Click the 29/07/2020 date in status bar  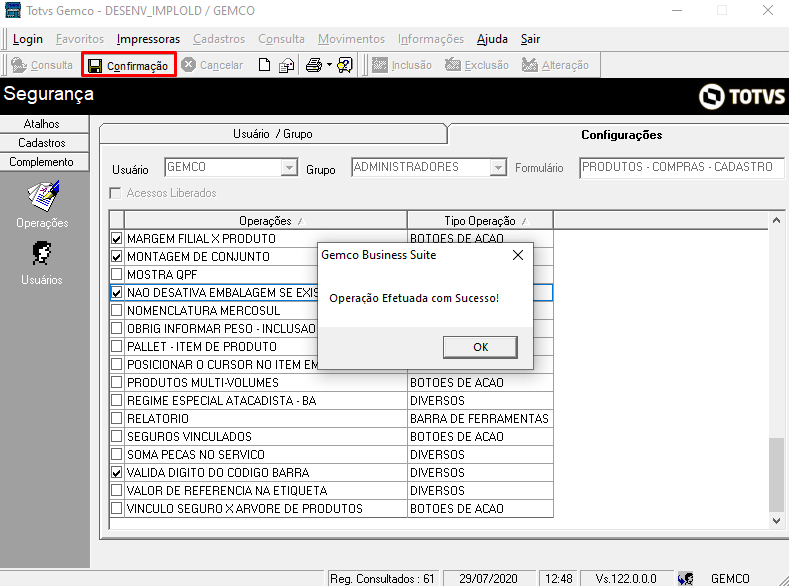[x=488, y=578]
